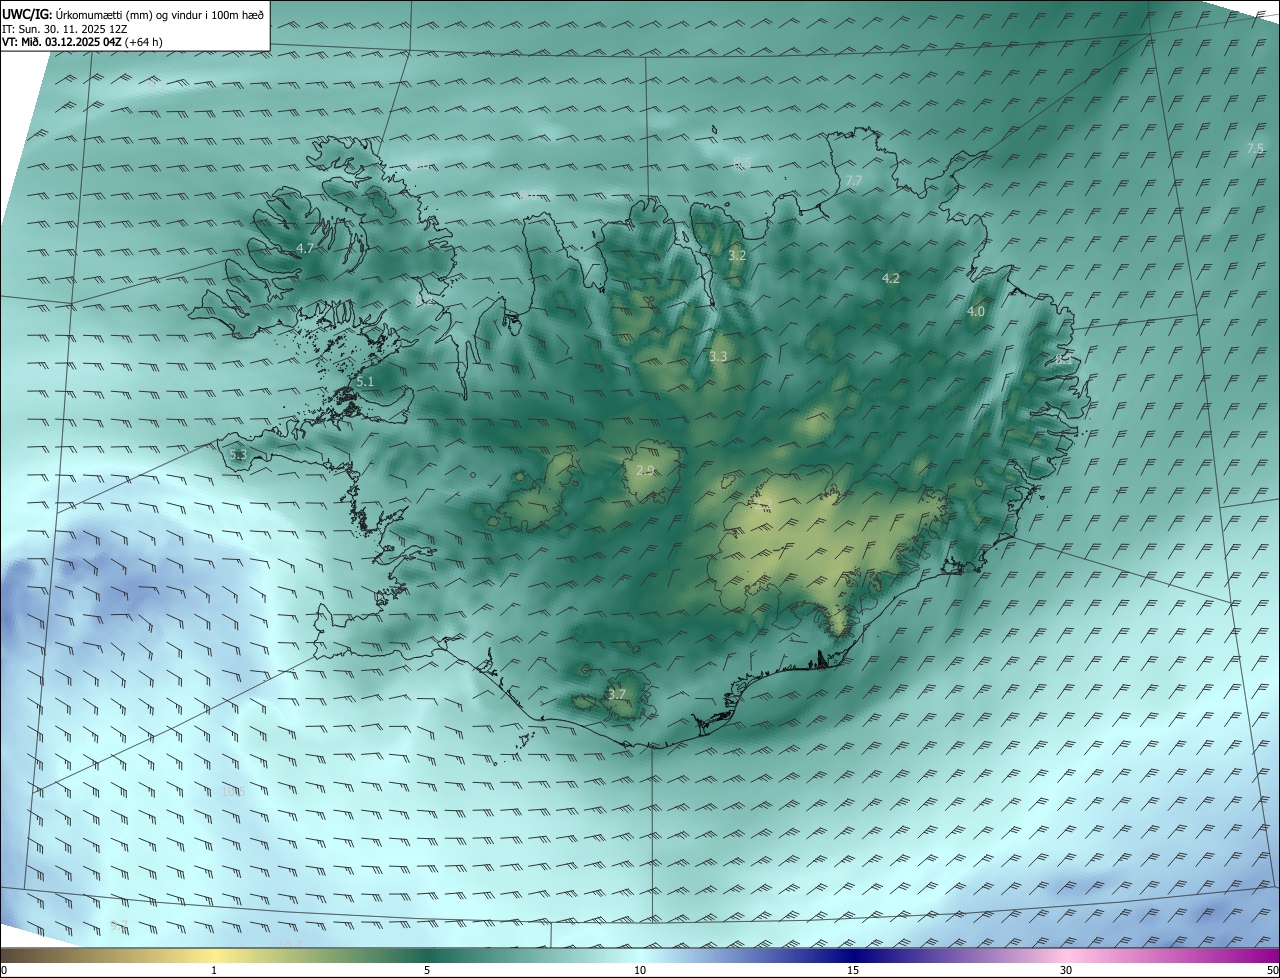Click the 5.1 value on the map
The height and width of the screenshot is (978, 1280).
(x=365, y=381)
